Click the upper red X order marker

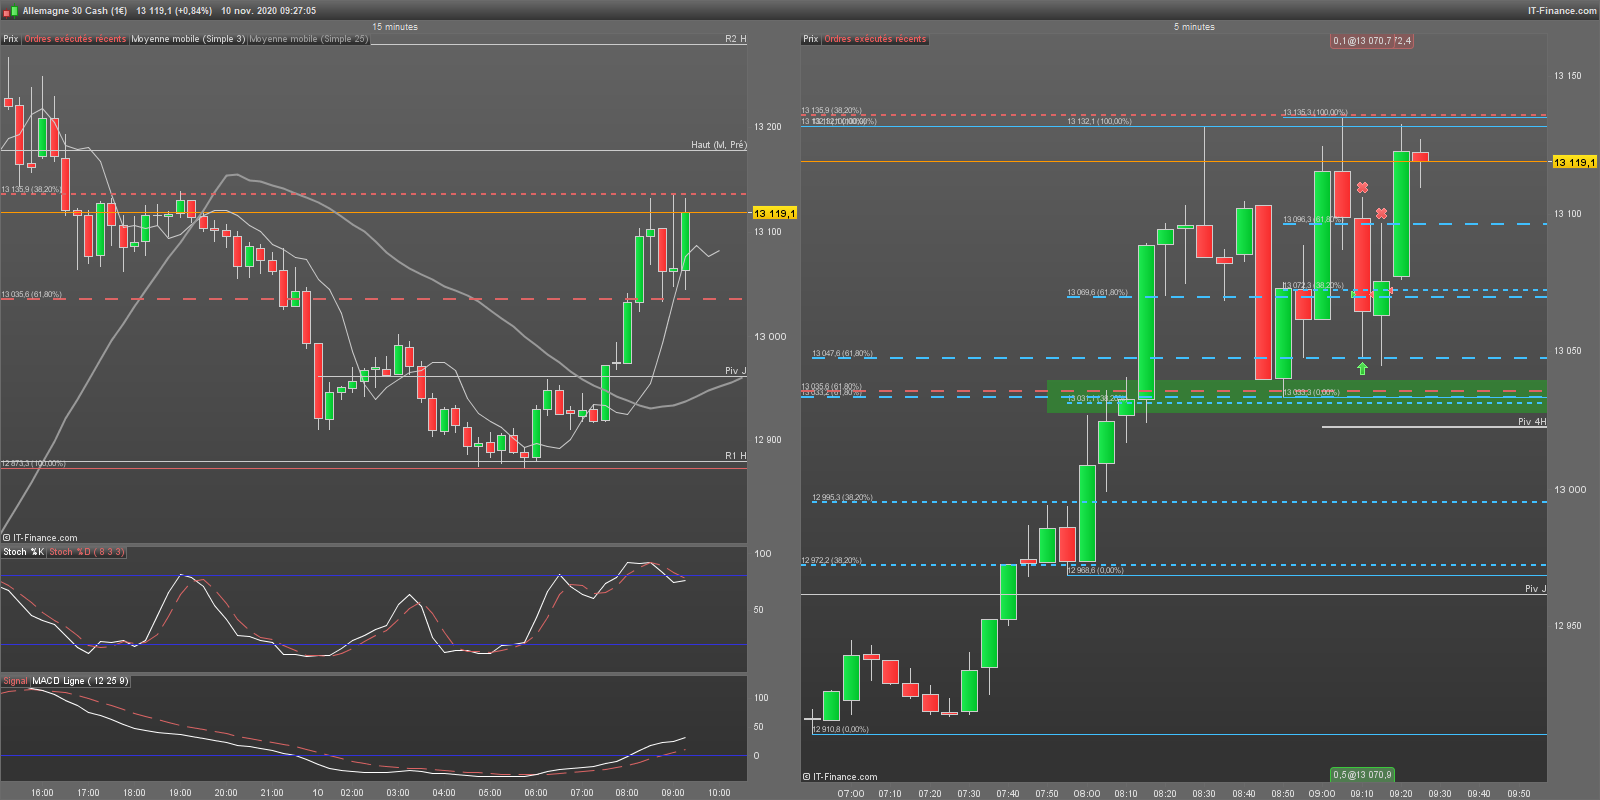pos(1362,188)
